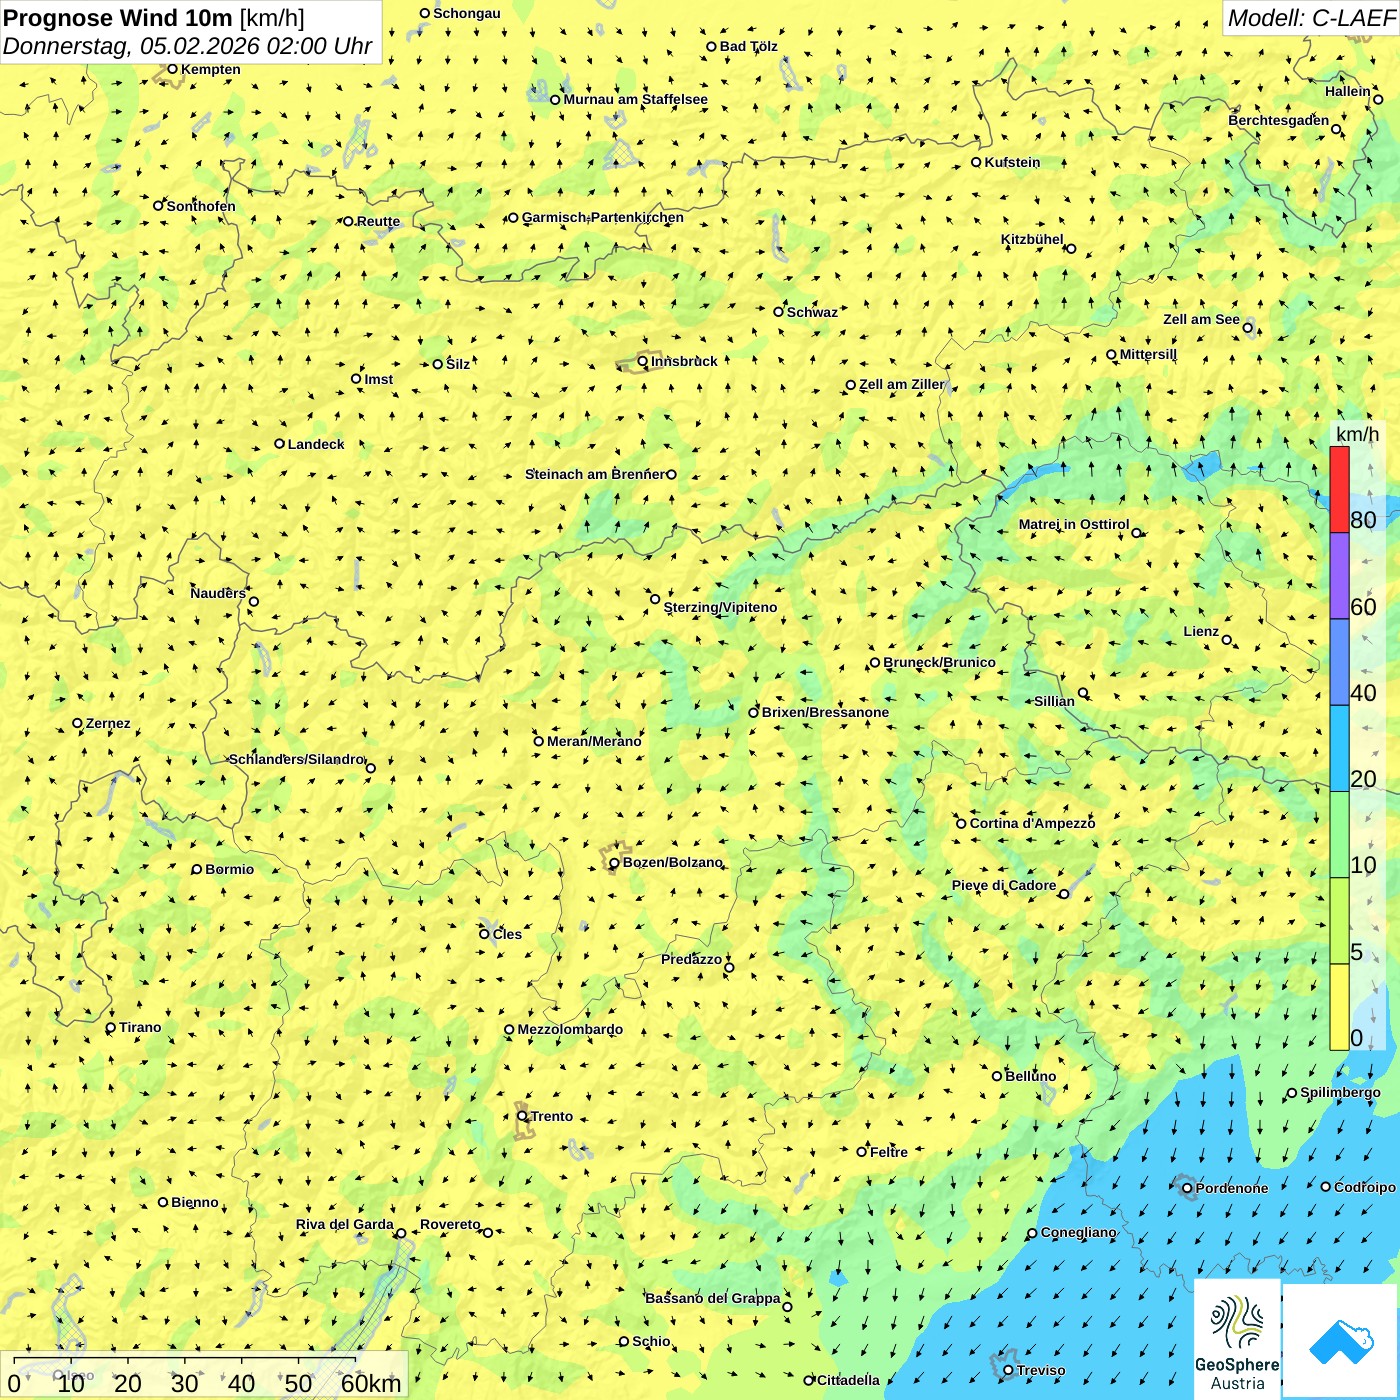
Task: Click the 'Garmisch-Partenkirchen' label
Action: pyautogui.click(x=603, y=217)
